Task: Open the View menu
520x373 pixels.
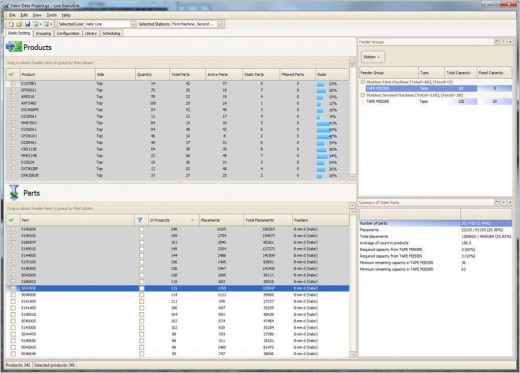Action: tap(37, 15)
